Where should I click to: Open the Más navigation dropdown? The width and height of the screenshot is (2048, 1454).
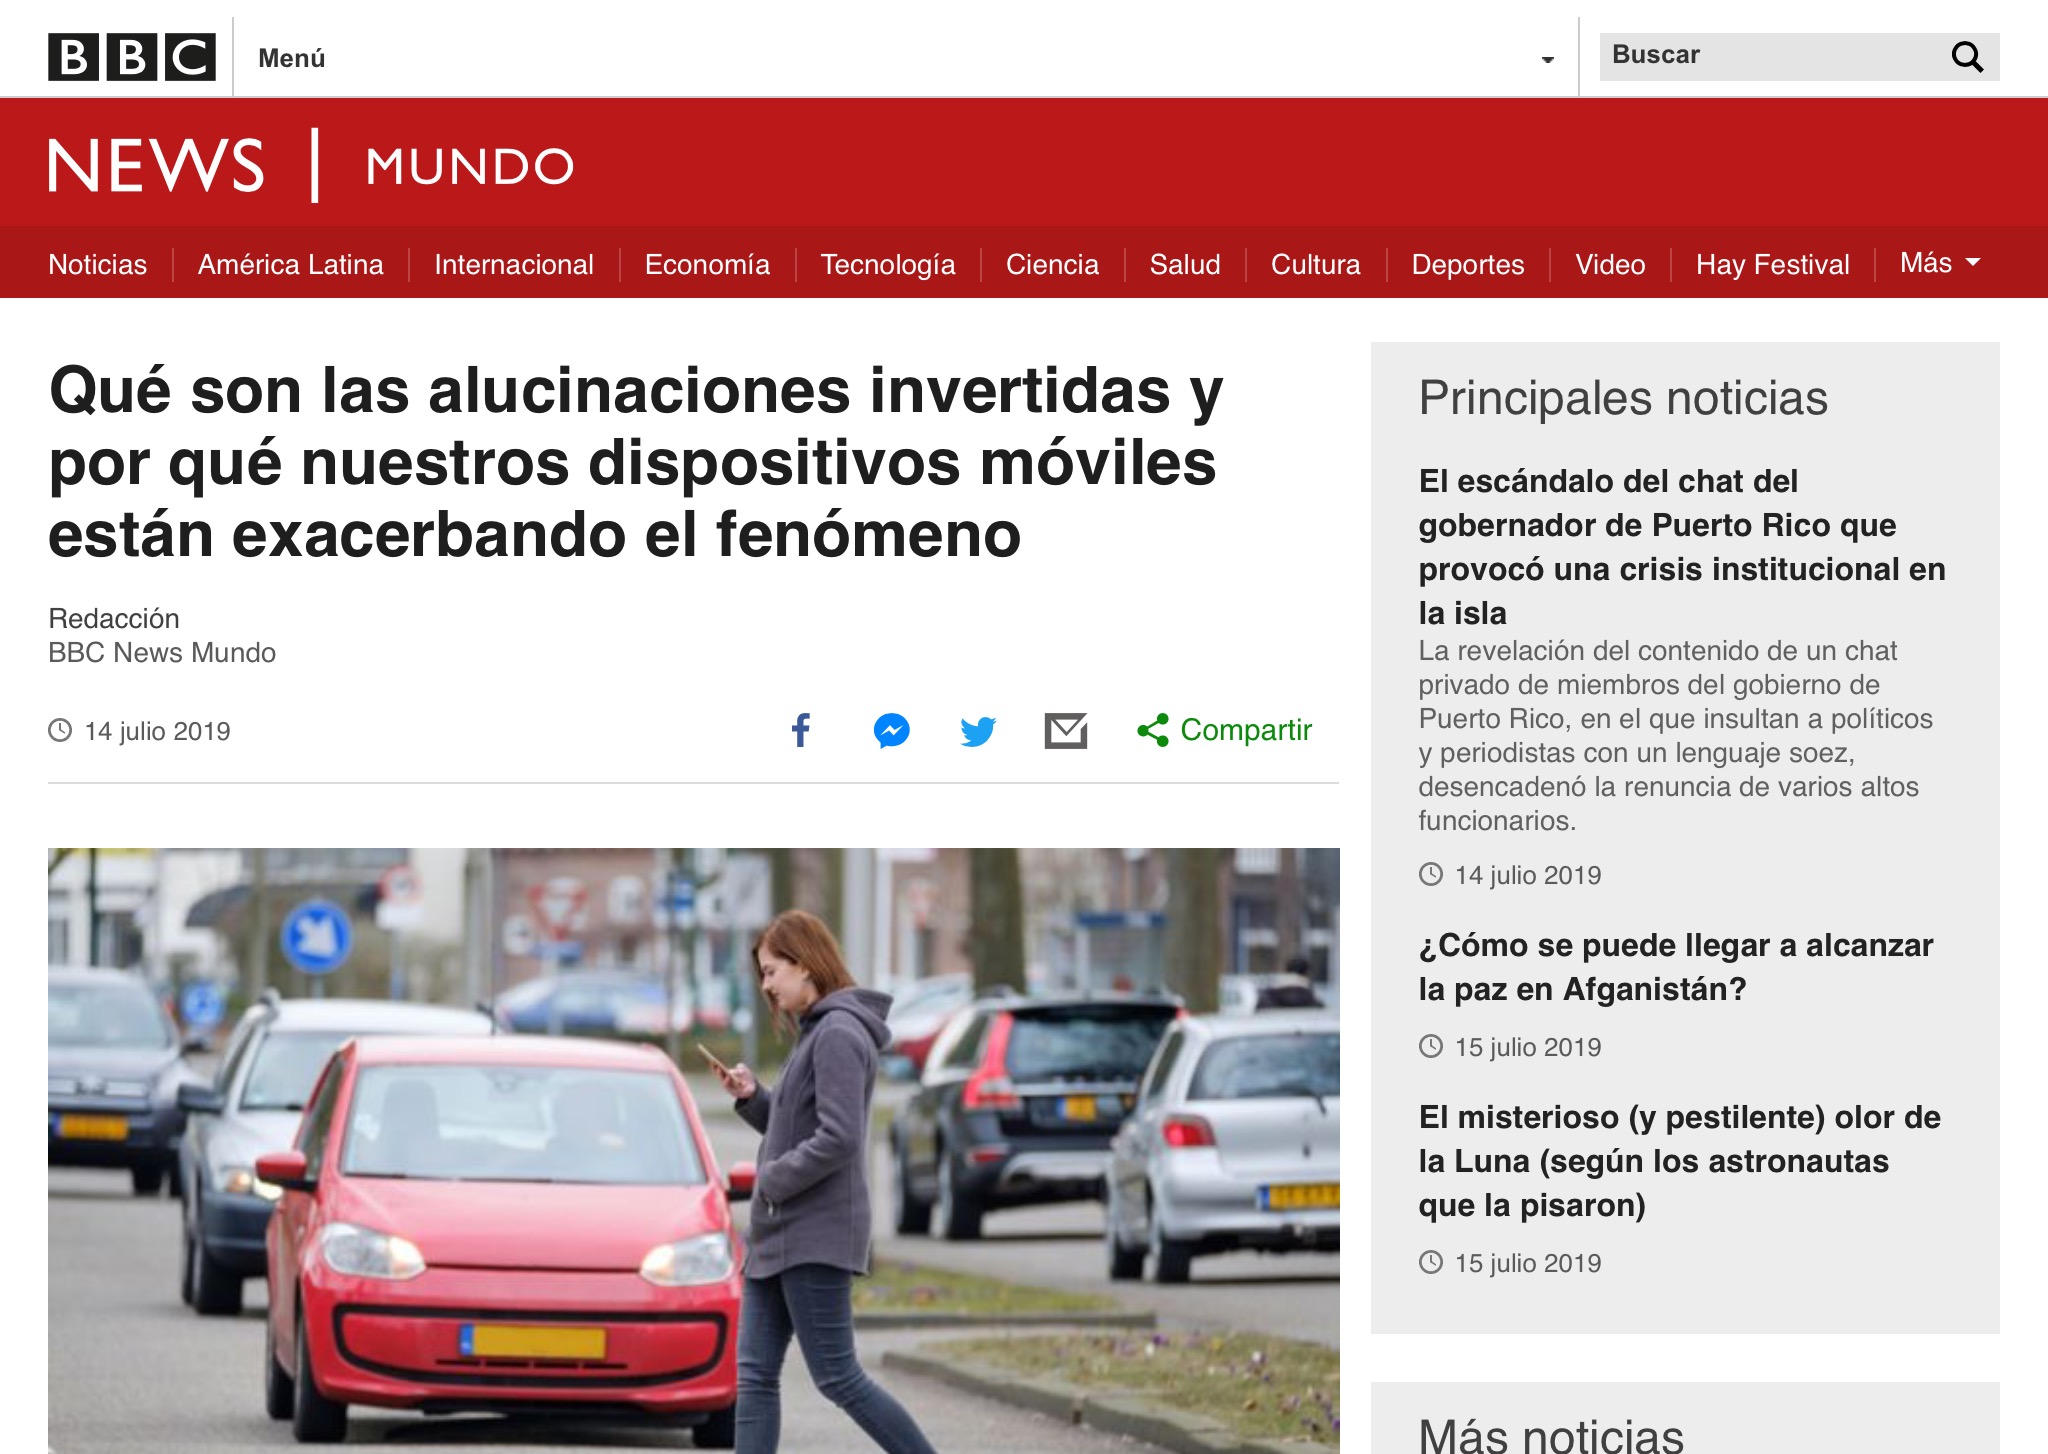click(1939, 263)
